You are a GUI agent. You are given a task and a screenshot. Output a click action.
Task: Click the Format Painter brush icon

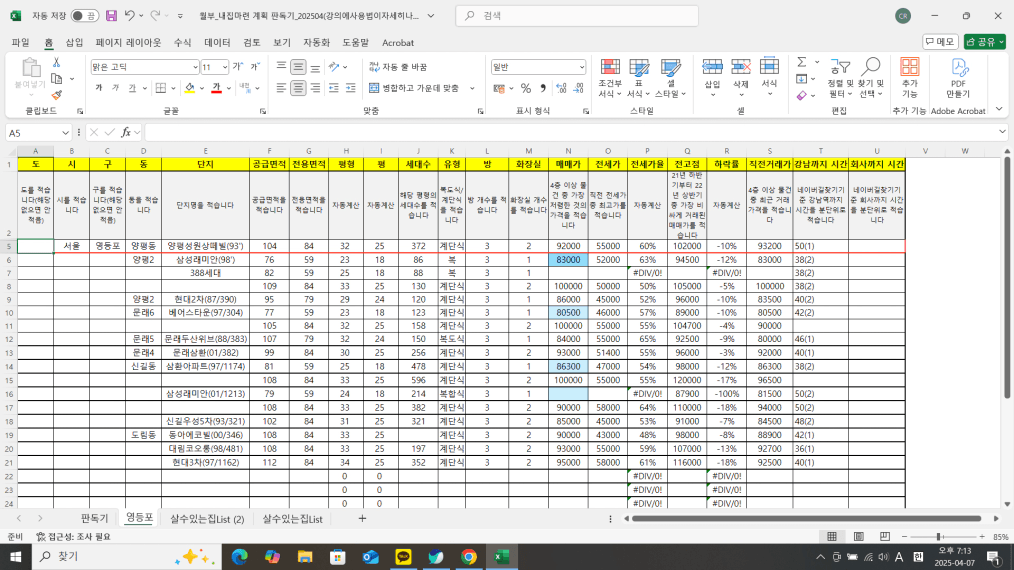click(x=56, y=95)
